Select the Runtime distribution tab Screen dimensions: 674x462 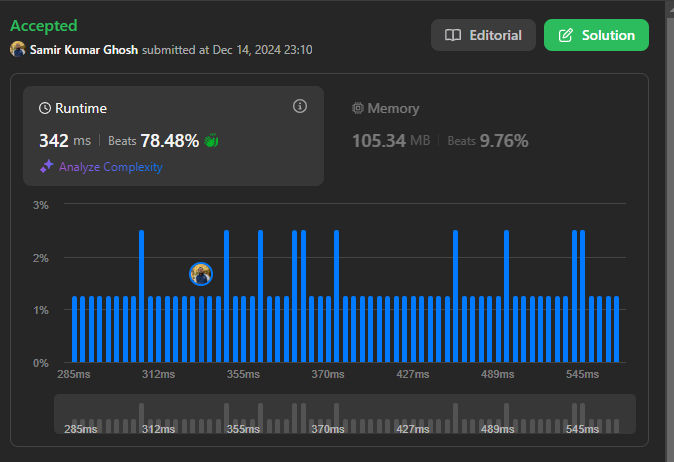pos(82,108)
